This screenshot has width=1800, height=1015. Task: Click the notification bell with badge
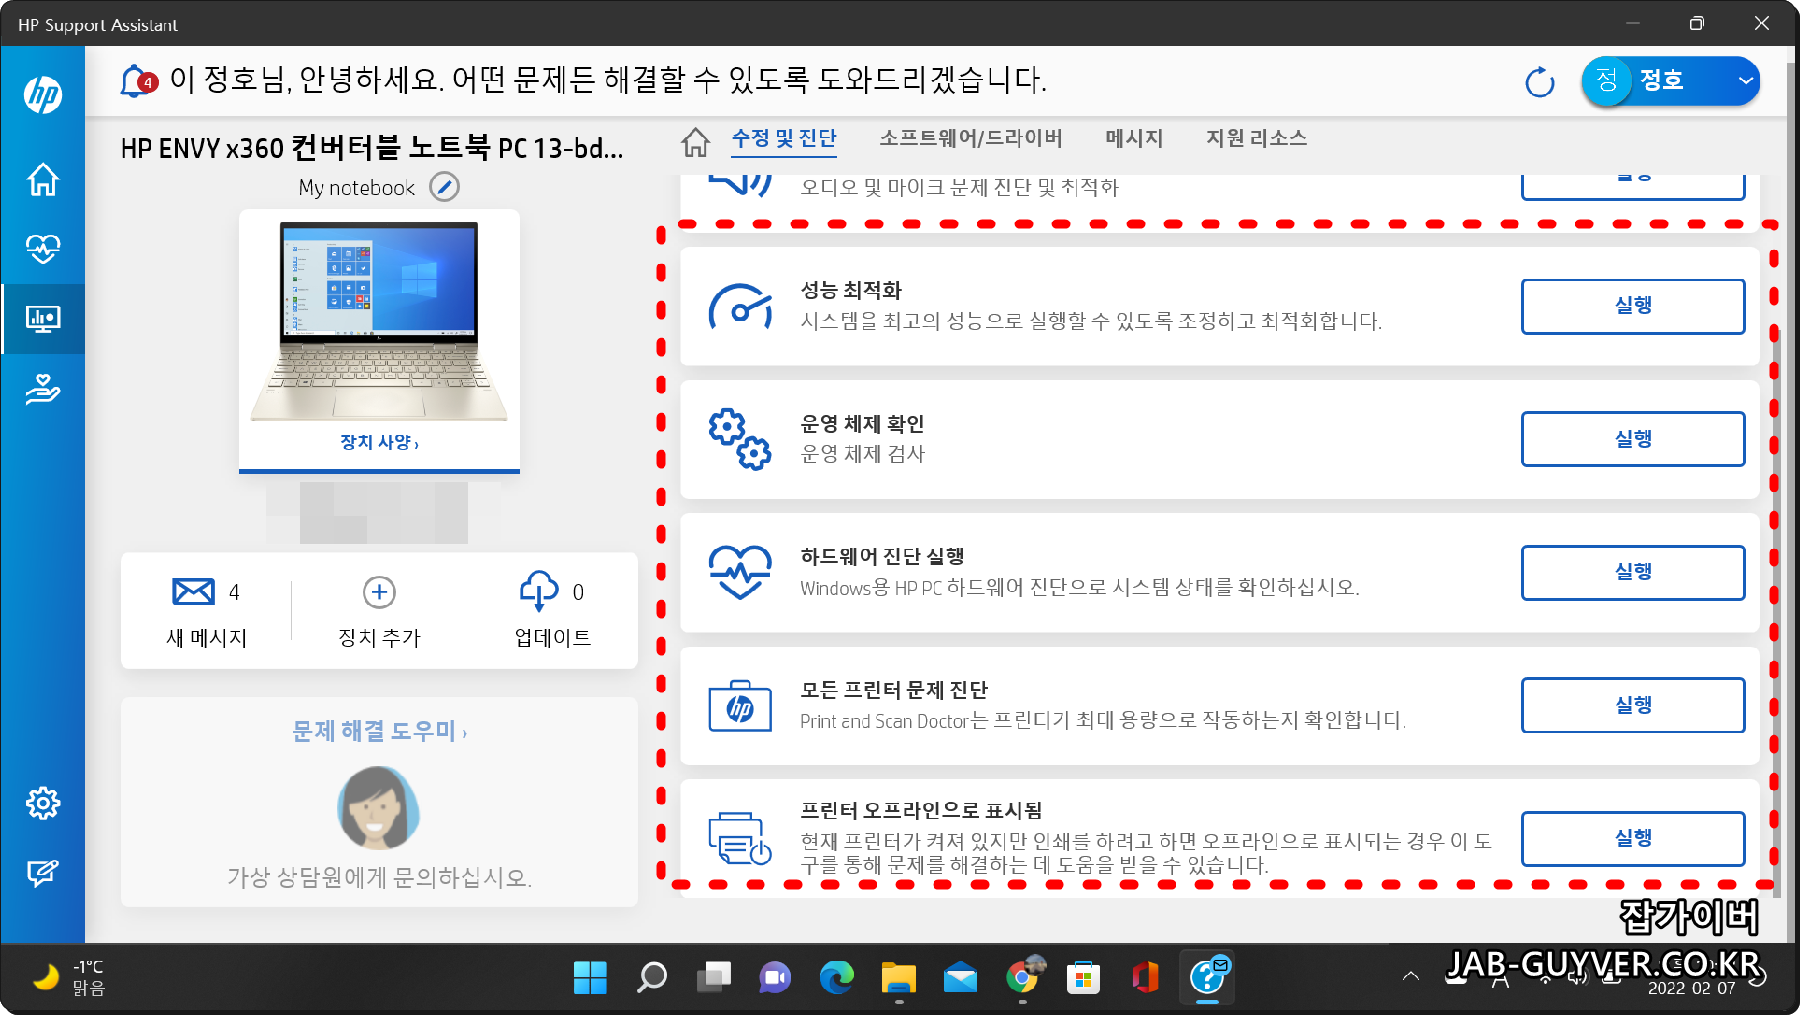[x=137, y=81]
